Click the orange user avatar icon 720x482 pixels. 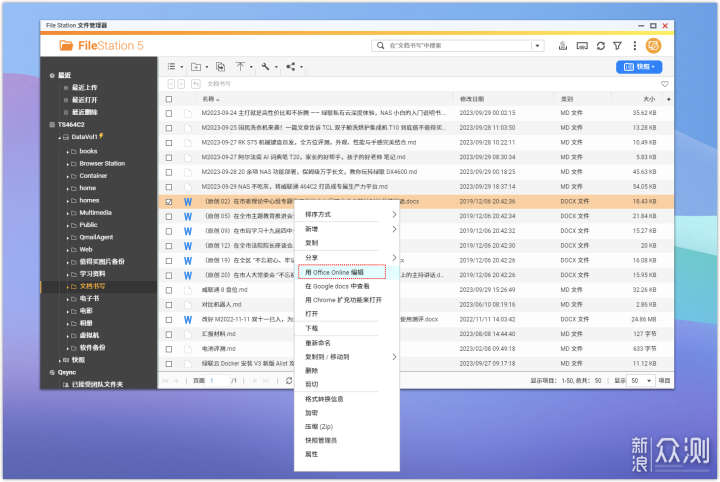[653, 45]
